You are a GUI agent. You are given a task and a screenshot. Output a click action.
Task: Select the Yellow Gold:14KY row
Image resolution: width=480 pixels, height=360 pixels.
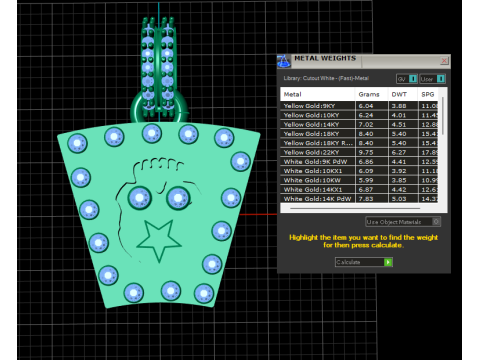[359, 125]
